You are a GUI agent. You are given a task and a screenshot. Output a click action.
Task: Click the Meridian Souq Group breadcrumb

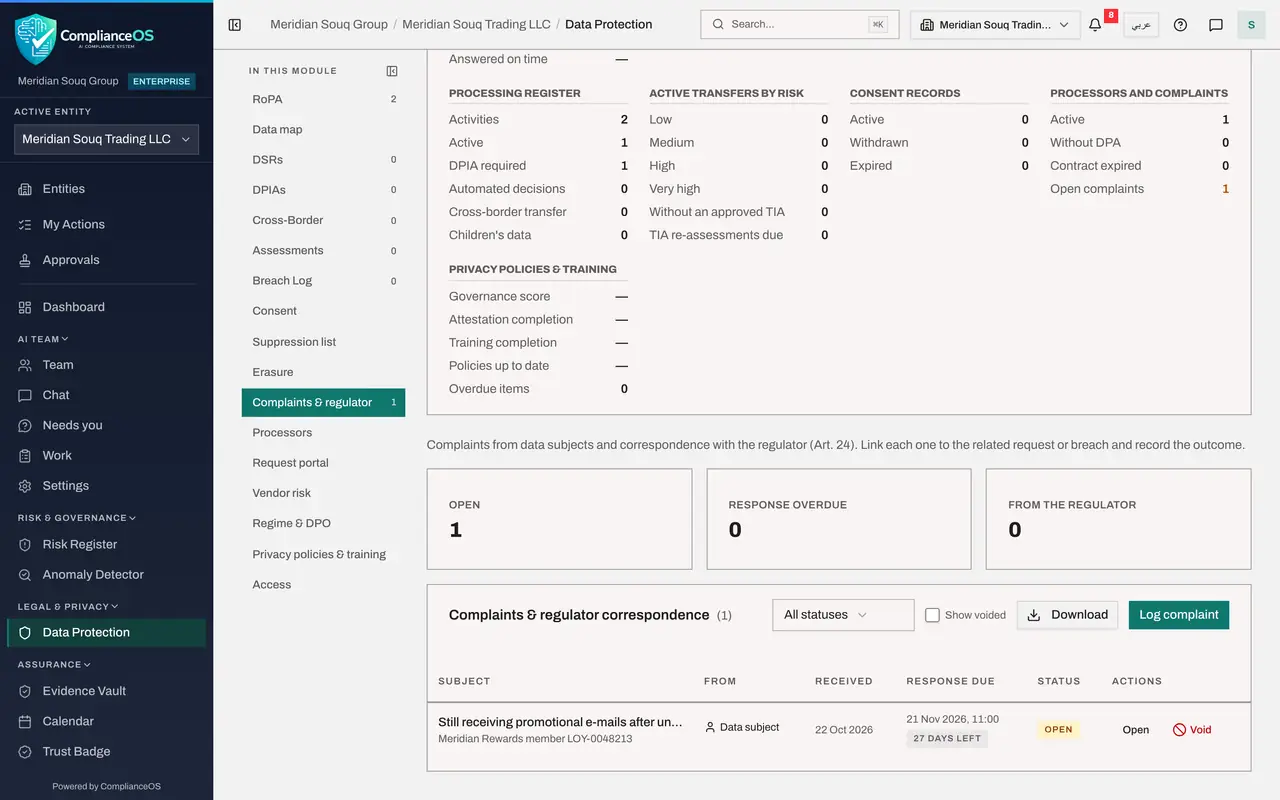329,25
